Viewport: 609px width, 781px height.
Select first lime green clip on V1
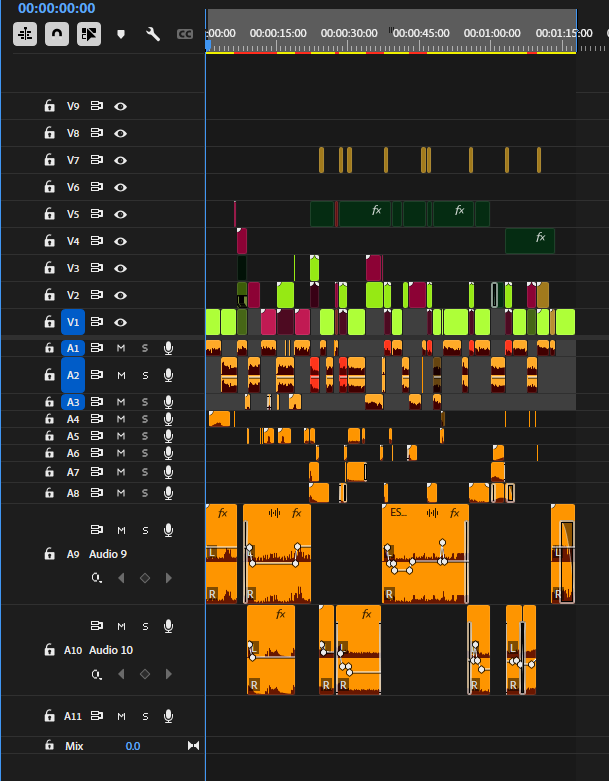pos(213,322)
